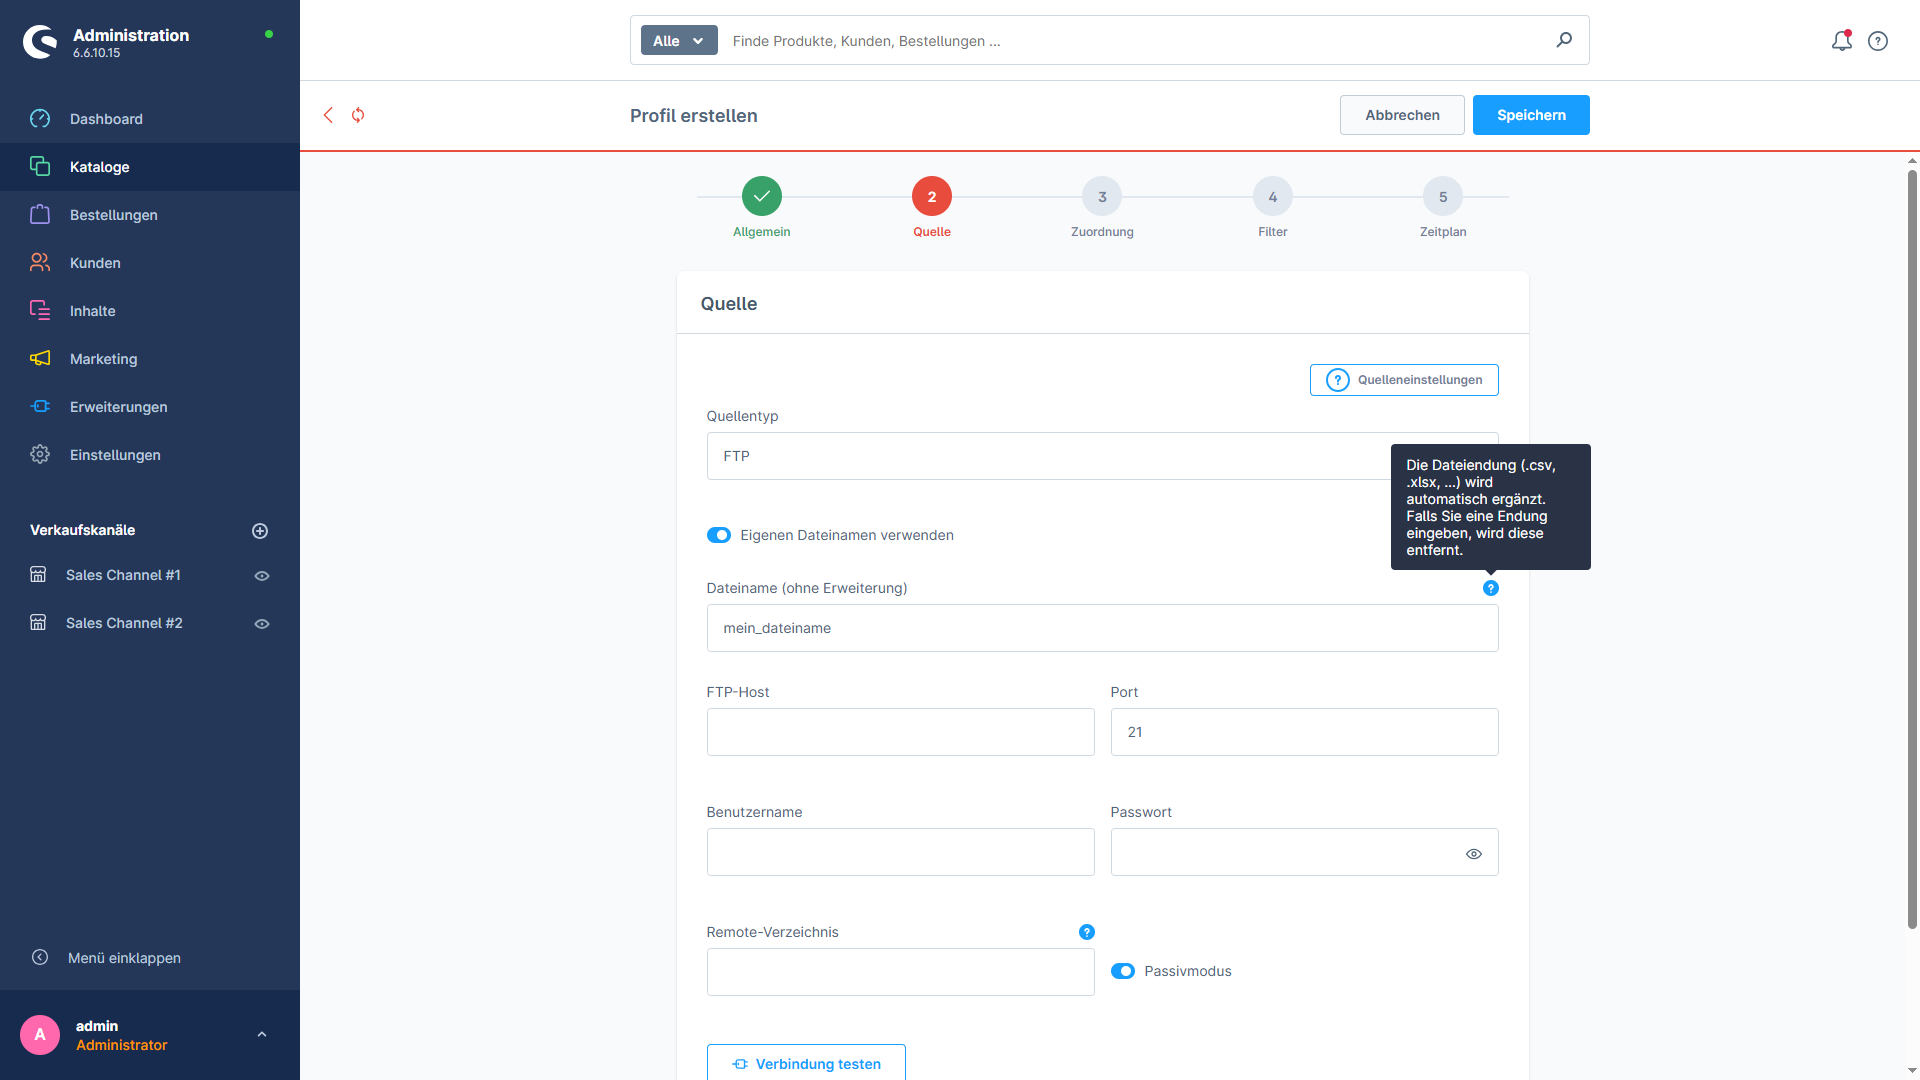Screen dimensions: 1920x1080
Task: Click the Speichern button
Action: pyautogui.click(x=1531, y=115)
